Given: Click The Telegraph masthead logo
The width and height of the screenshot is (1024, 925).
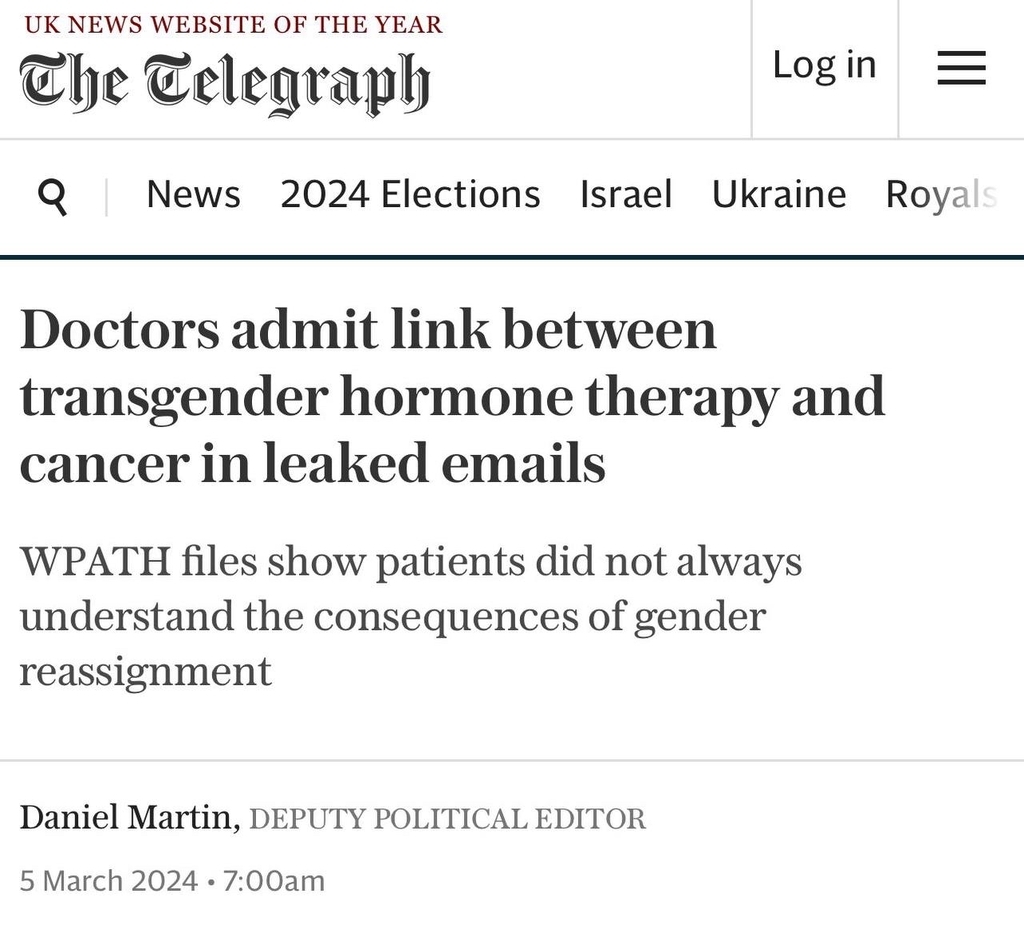Looking at the screenshot, I should coord(224,84).
